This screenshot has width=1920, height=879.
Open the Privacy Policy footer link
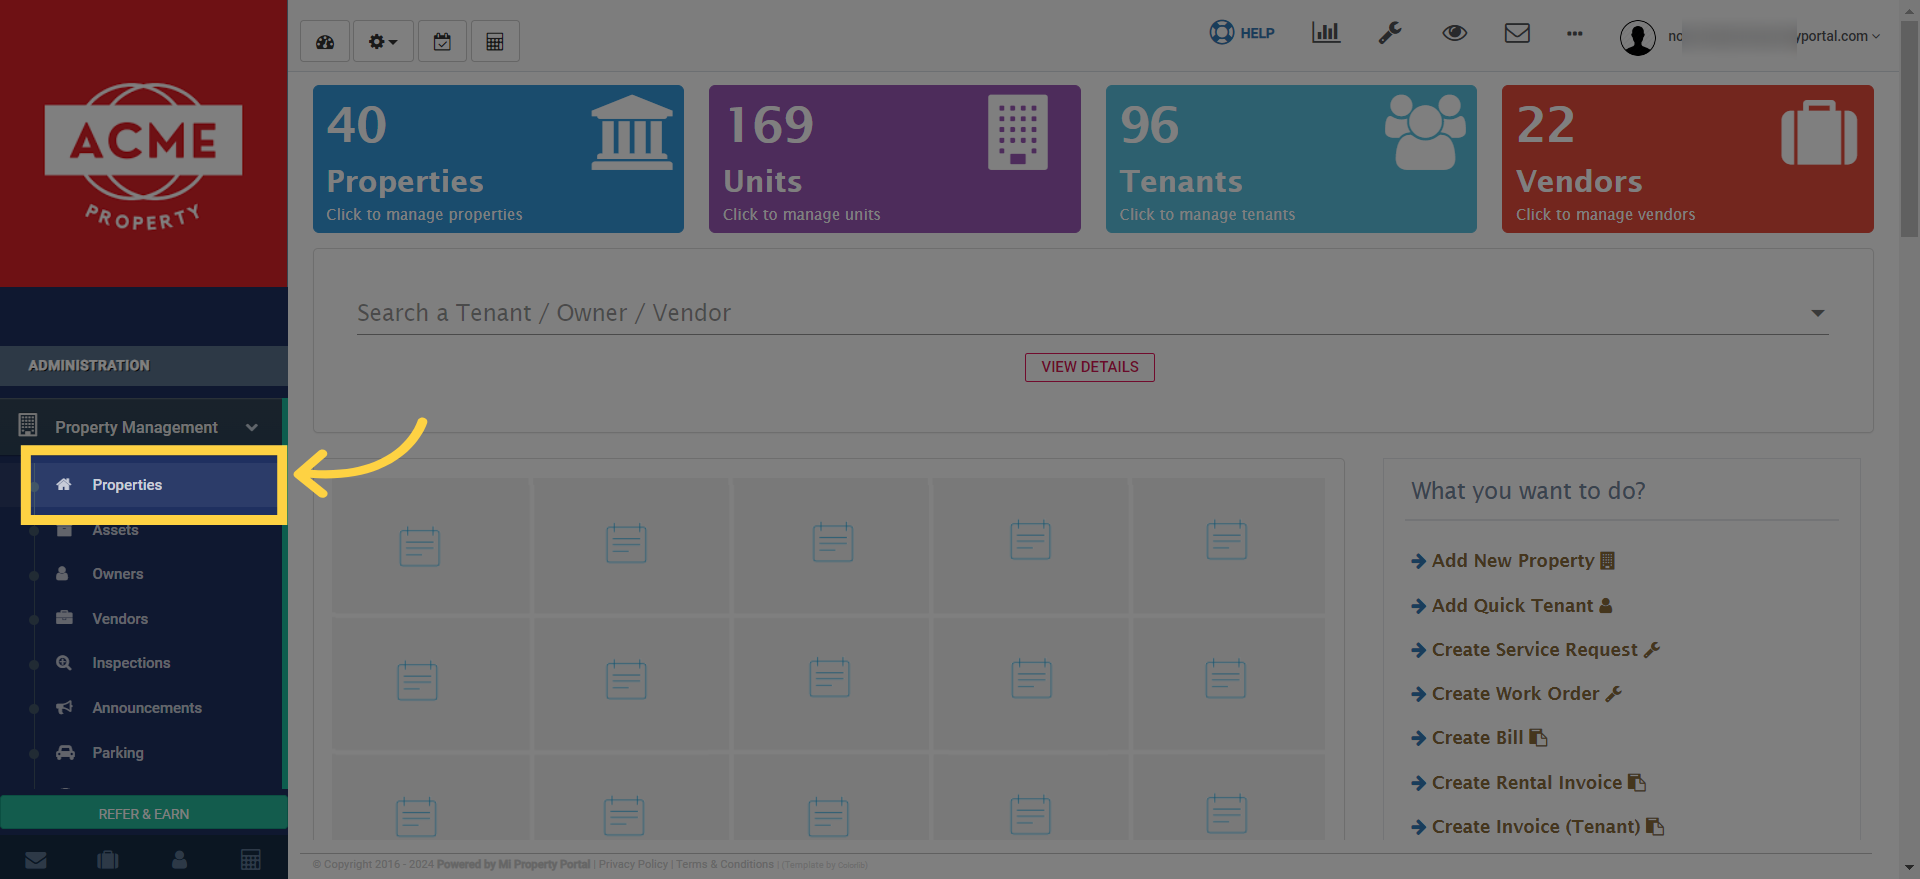click(633, 865)
